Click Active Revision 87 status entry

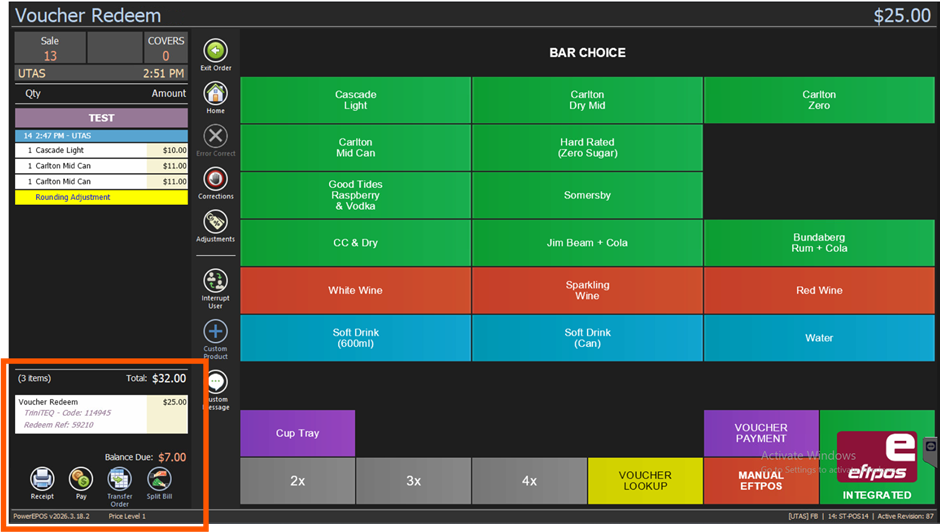[x=905, y=516]
